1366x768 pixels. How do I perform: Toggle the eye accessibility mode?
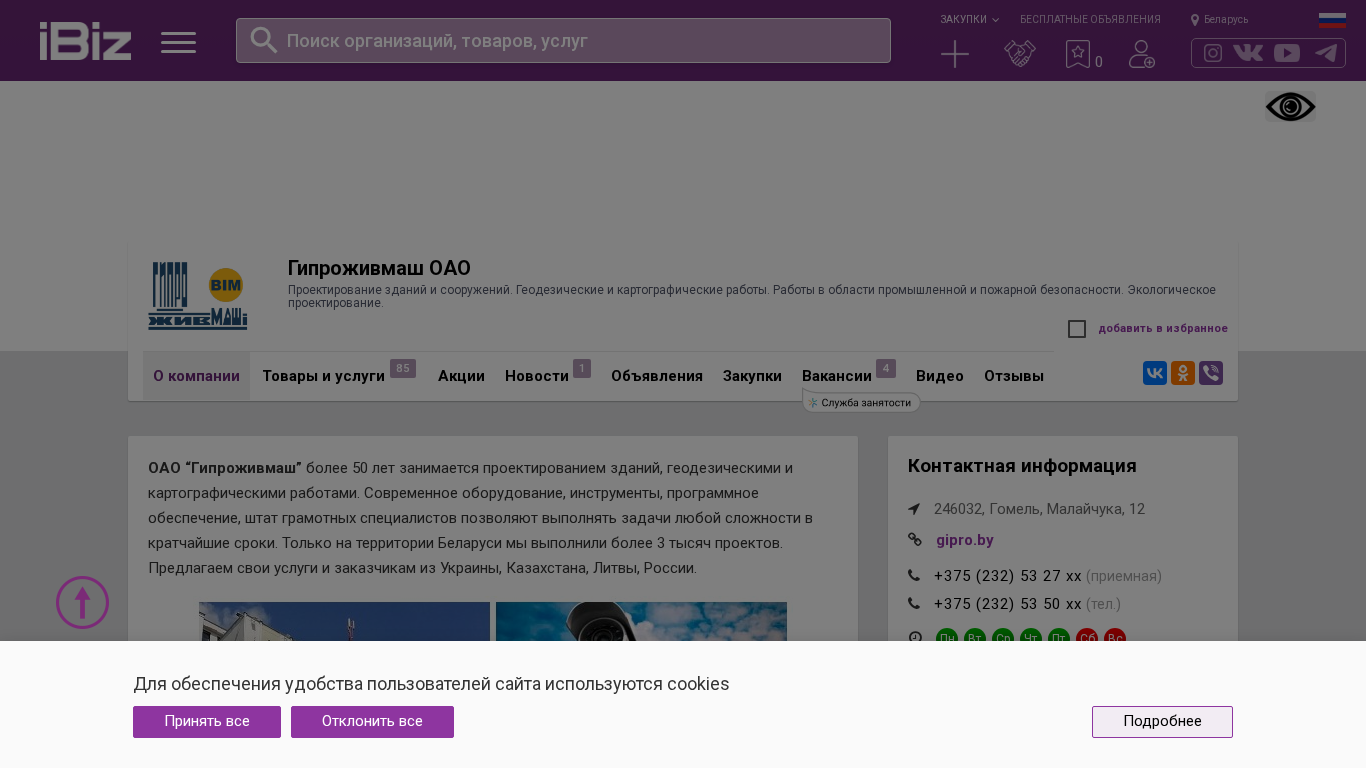click(1290, 107)
